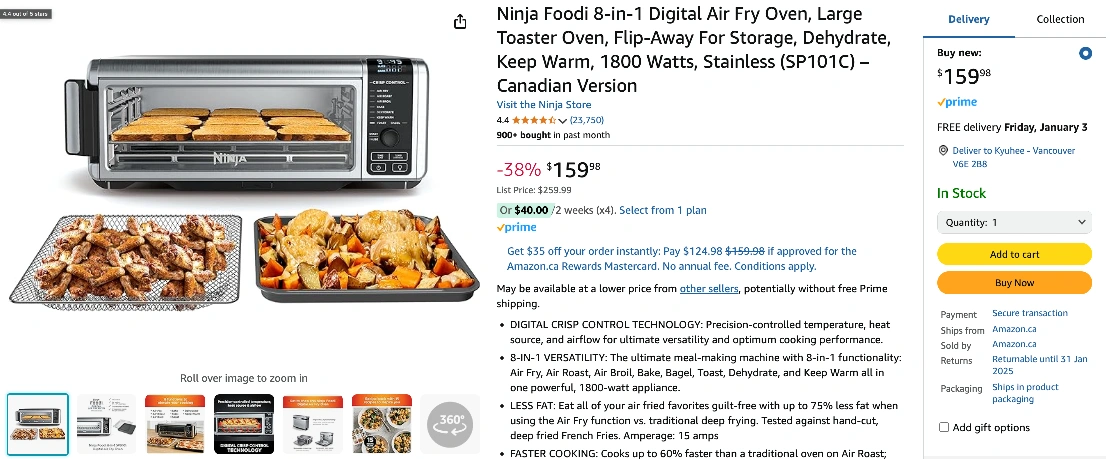Screen dimensions: 1110x459
Task: Click the Prime logo under payment plan
Action: (x=517, y=228)
